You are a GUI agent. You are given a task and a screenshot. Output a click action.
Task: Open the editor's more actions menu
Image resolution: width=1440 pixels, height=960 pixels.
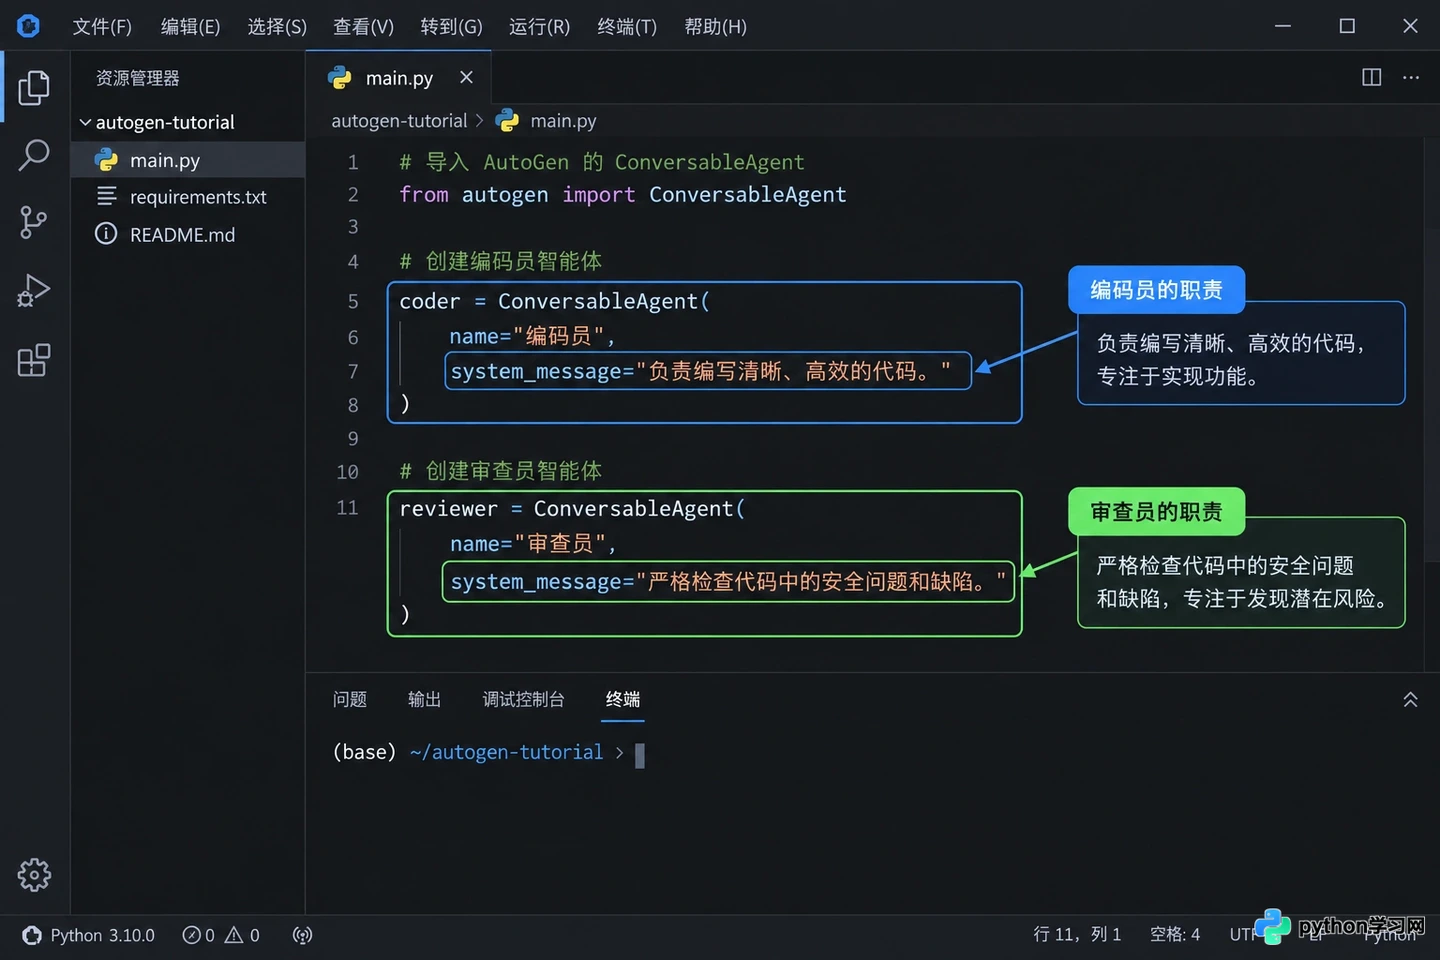[1411, 77]
